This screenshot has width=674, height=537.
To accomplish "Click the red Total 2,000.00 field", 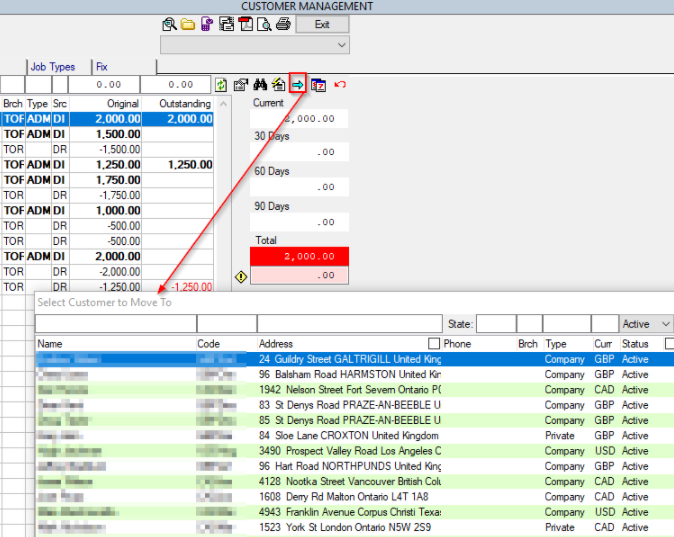I will point(299,256).
